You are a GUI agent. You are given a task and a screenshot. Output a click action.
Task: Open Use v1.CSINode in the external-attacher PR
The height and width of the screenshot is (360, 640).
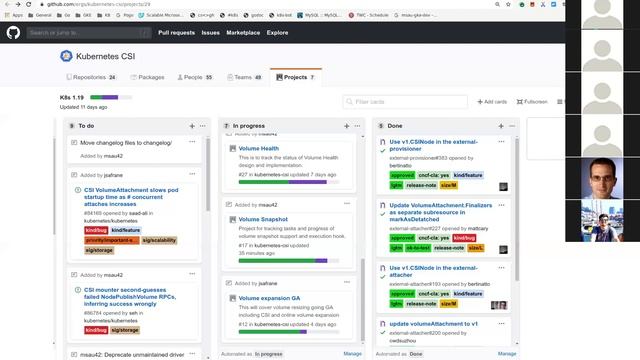point(433,271)
